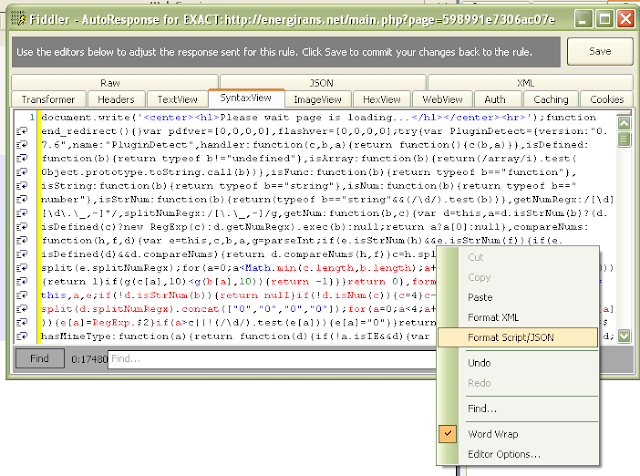Click the wrap marker beside 'isString' line

[x=22, y=186]
